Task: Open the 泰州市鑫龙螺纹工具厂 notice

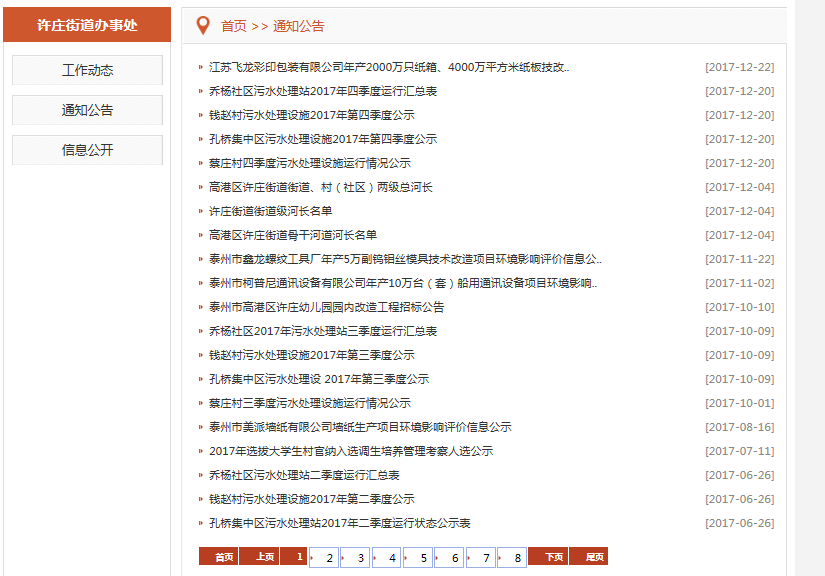Action: click(405, 259)
